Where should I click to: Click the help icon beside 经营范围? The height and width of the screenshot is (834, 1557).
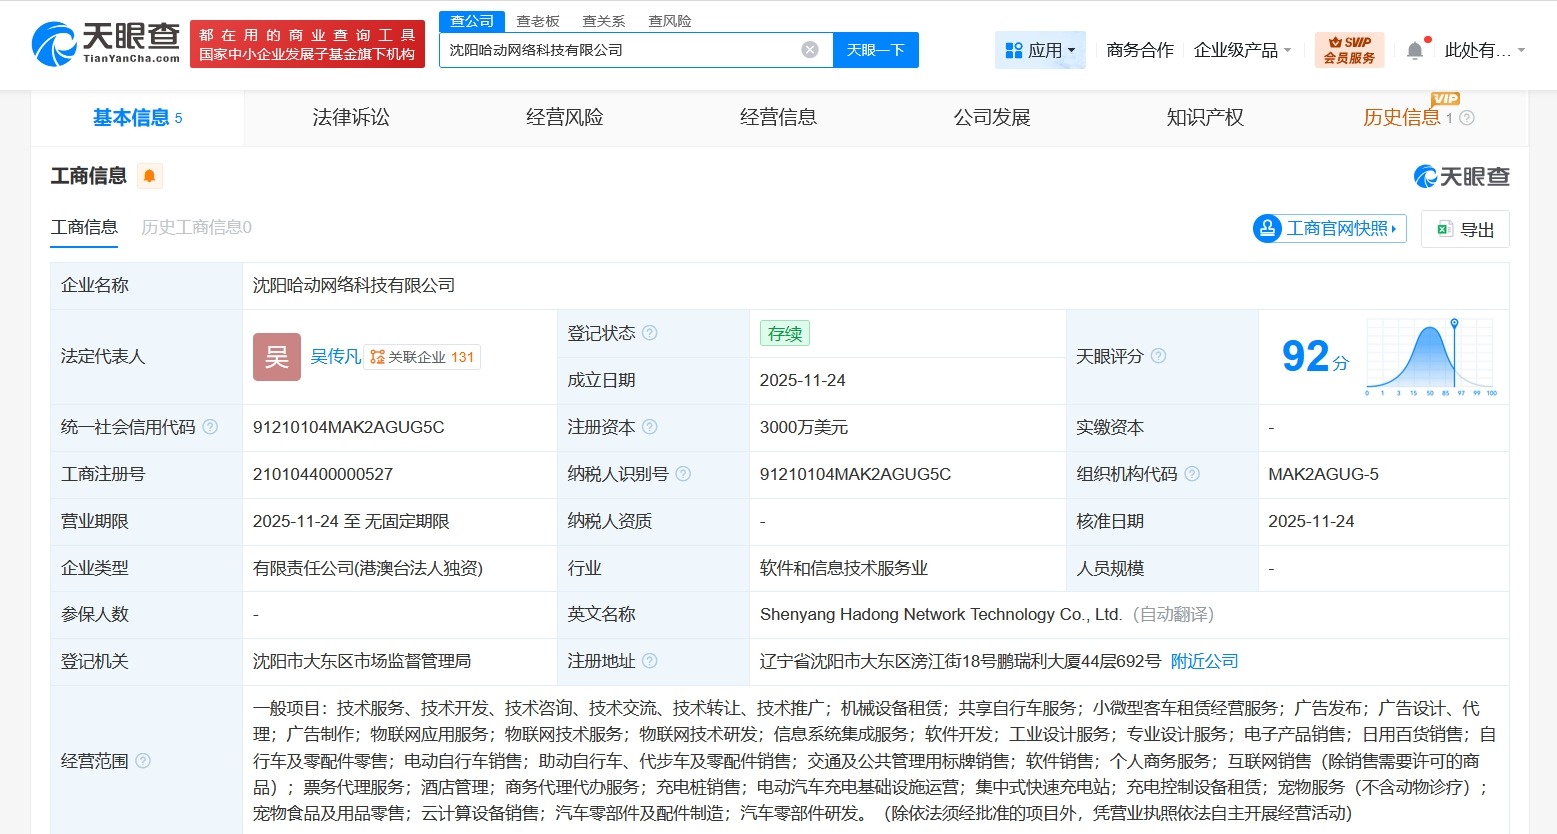pos(143,760)
